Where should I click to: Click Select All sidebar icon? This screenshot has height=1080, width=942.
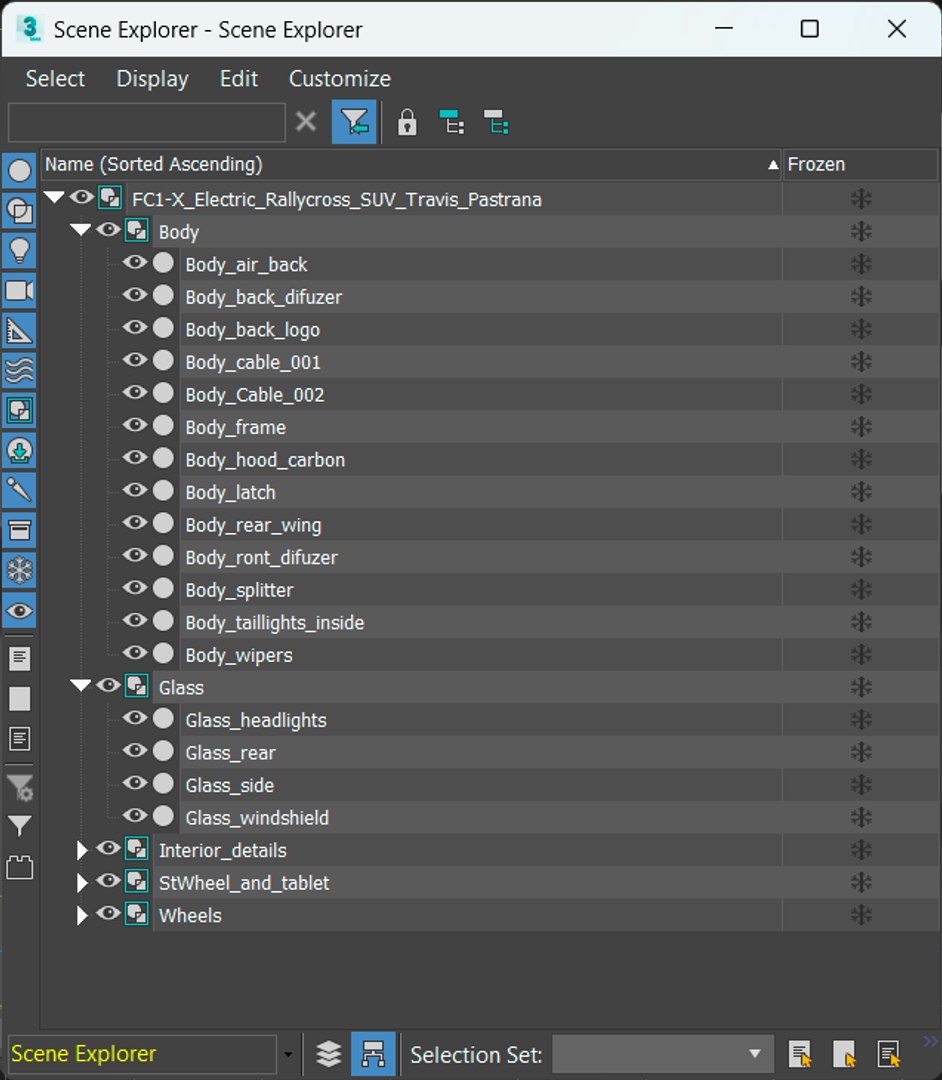(19, 658)
